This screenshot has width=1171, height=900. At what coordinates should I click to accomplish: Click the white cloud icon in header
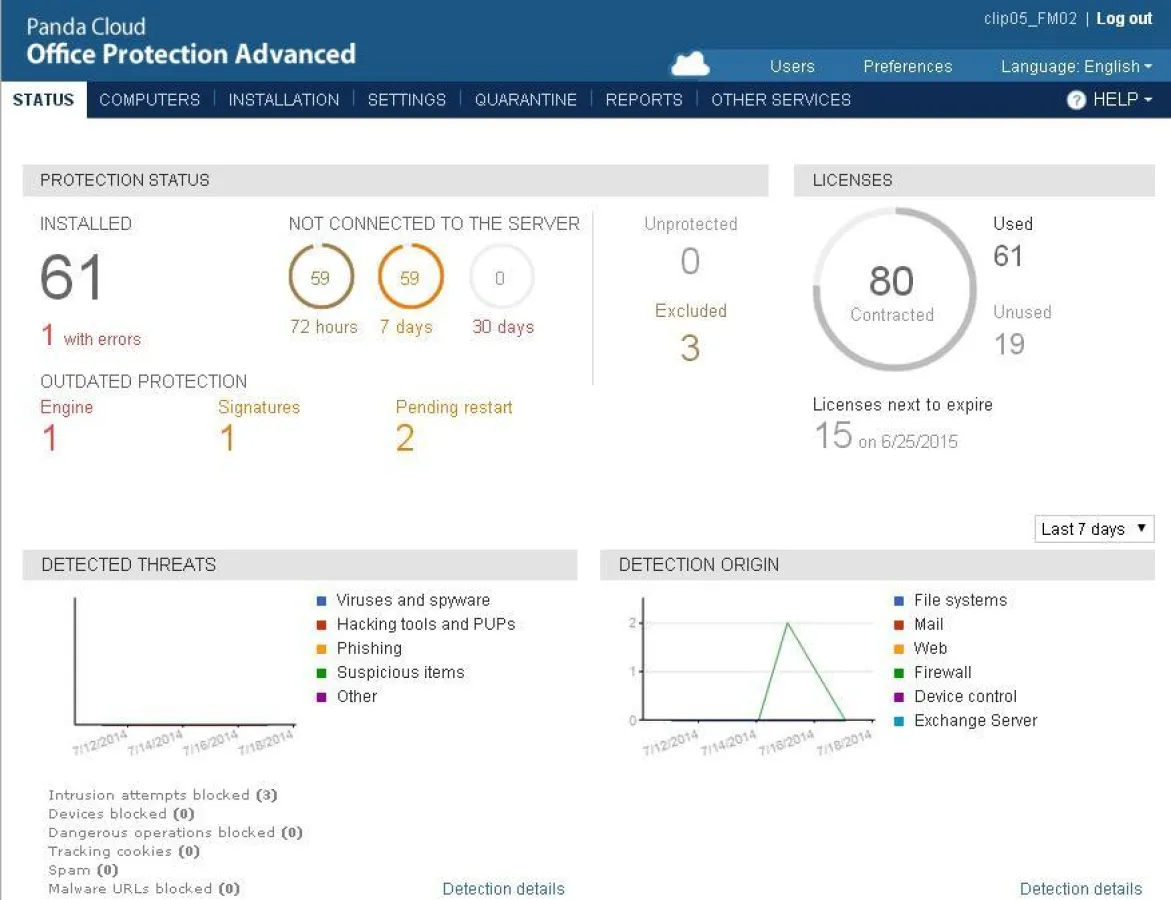(x=690, y=65)
